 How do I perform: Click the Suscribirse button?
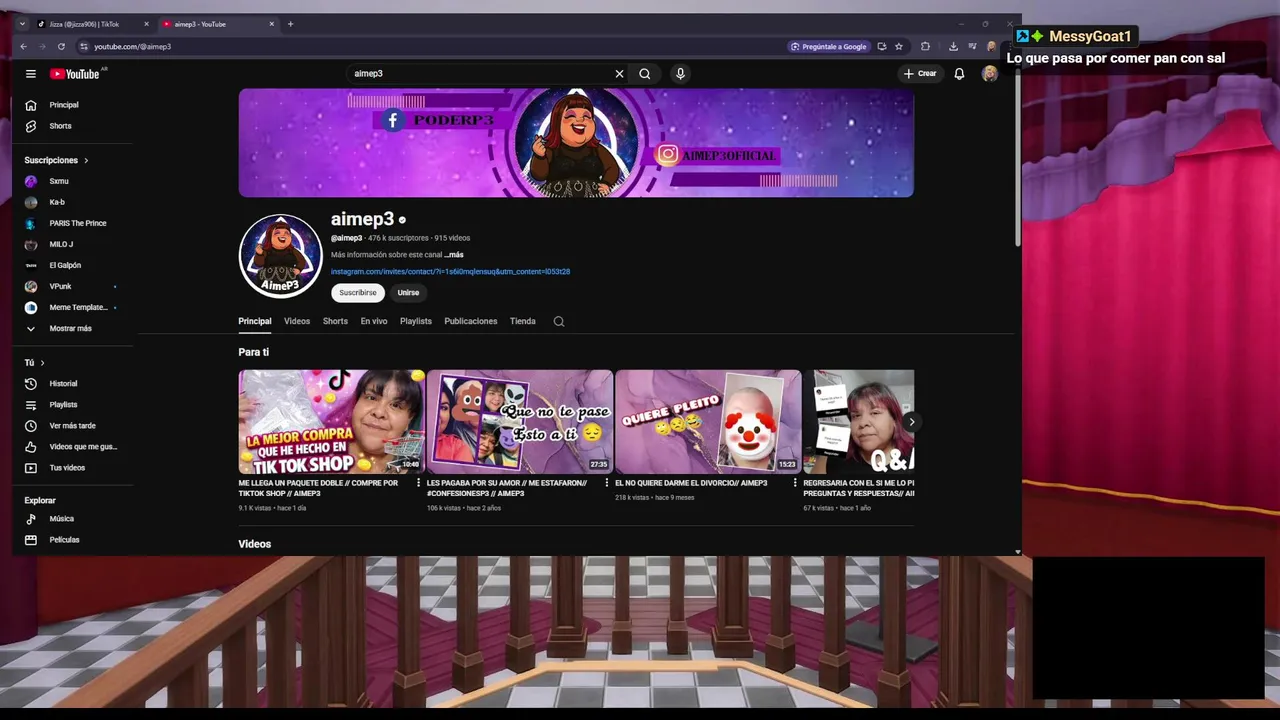(358, 293)
